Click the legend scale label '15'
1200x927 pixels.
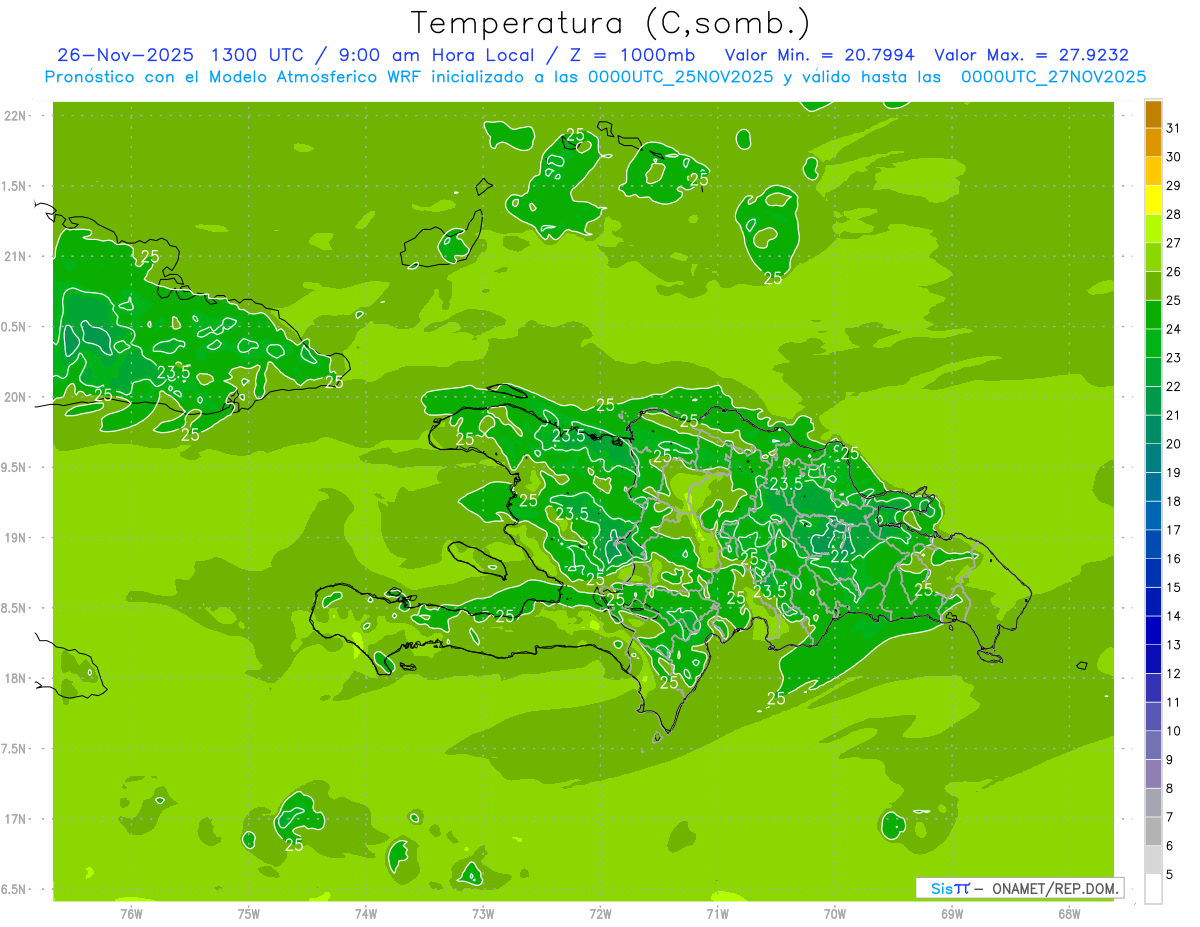1174,587
